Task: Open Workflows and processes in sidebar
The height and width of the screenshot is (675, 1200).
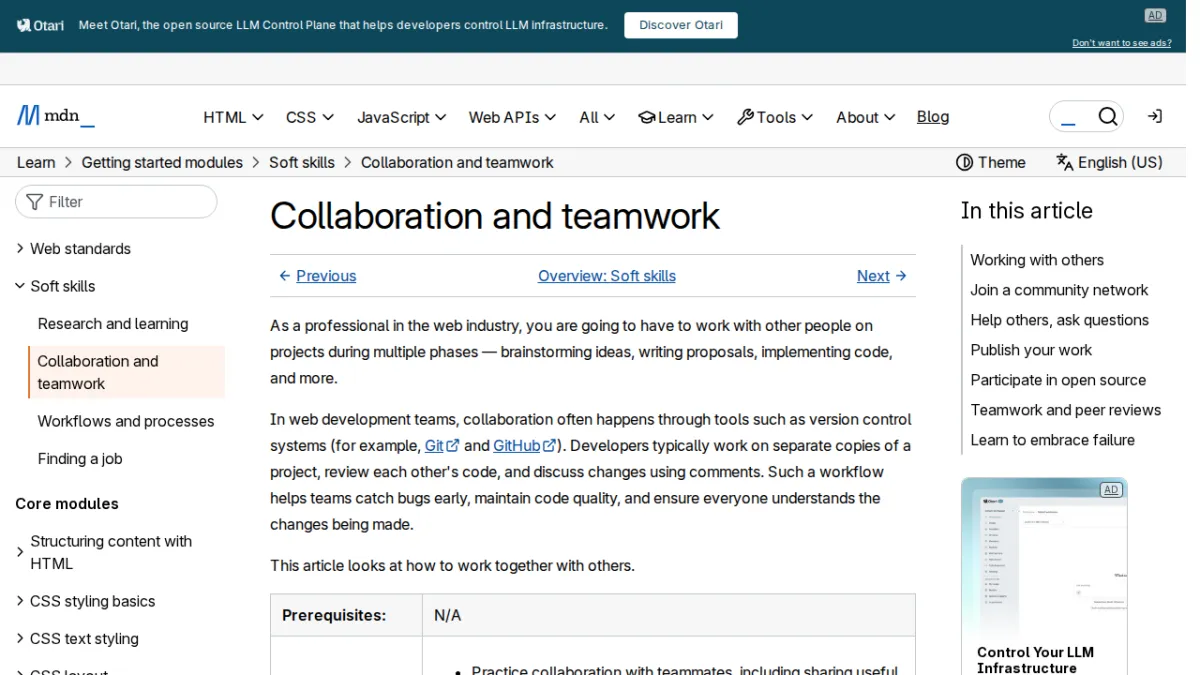Action: click(126, 421)
